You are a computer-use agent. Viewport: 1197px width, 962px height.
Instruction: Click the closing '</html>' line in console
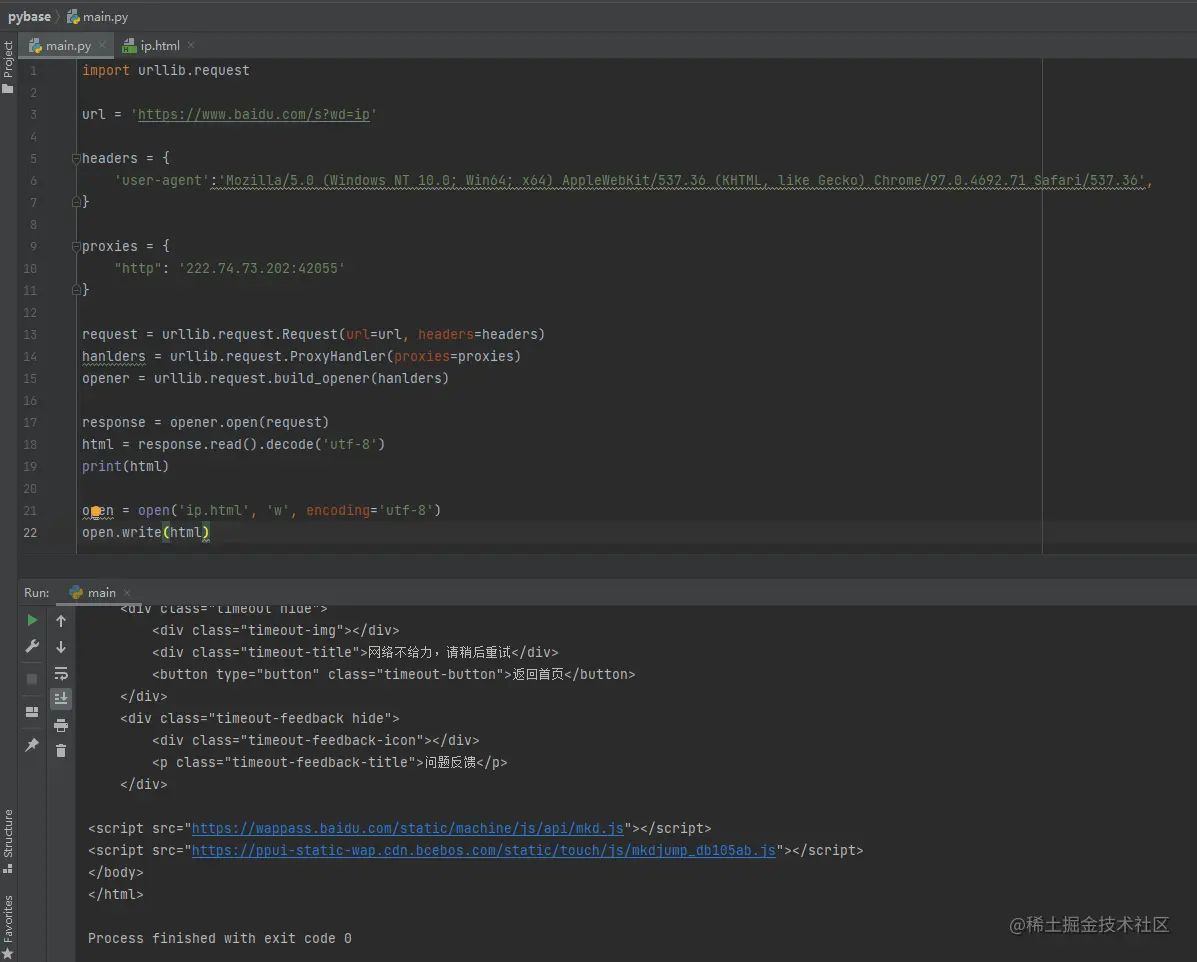coord(115,895)
